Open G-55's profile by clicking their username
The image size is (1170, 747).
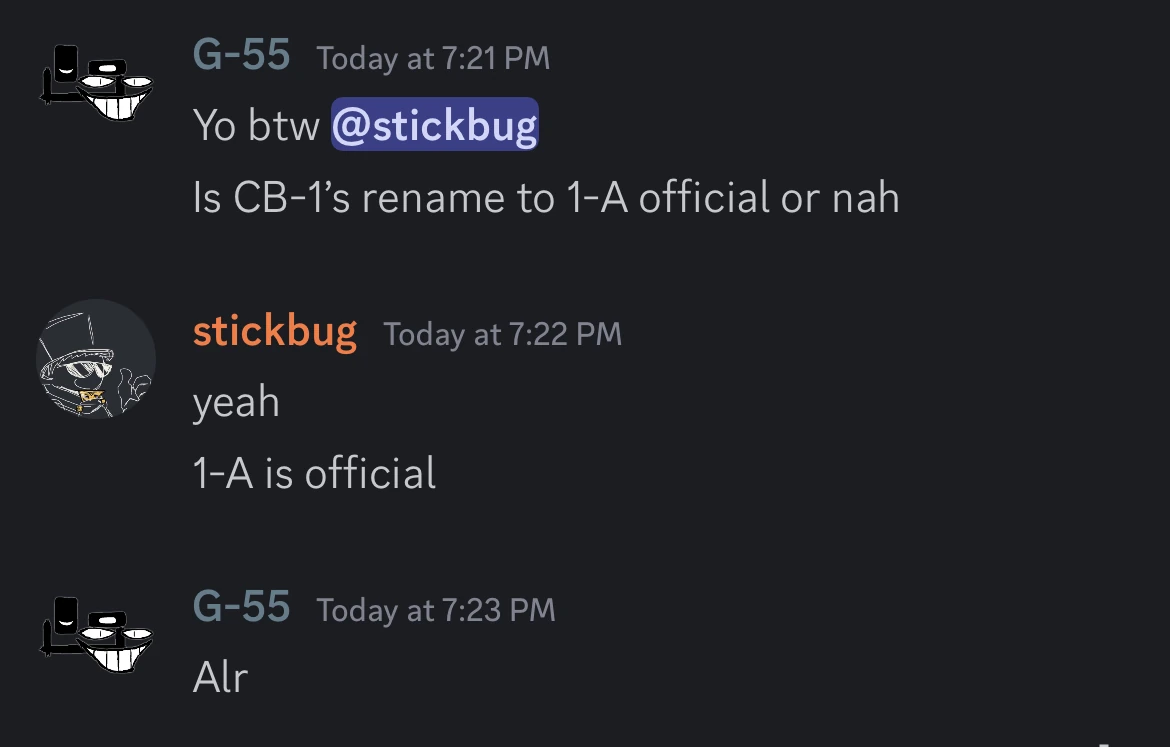[241, 57]
